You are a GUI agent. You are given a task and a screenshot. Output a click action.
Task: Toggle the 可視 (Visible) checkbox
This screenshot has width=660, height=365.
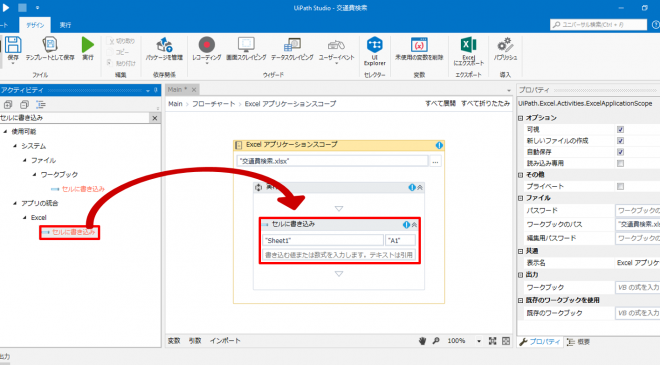pyautogui.click(x=620, y=129)
